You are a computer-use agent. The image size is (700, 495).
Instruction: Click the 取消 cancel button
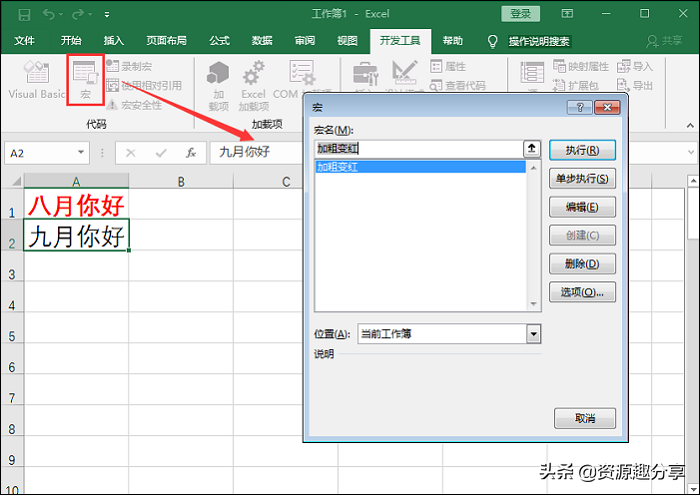[584, 418]
